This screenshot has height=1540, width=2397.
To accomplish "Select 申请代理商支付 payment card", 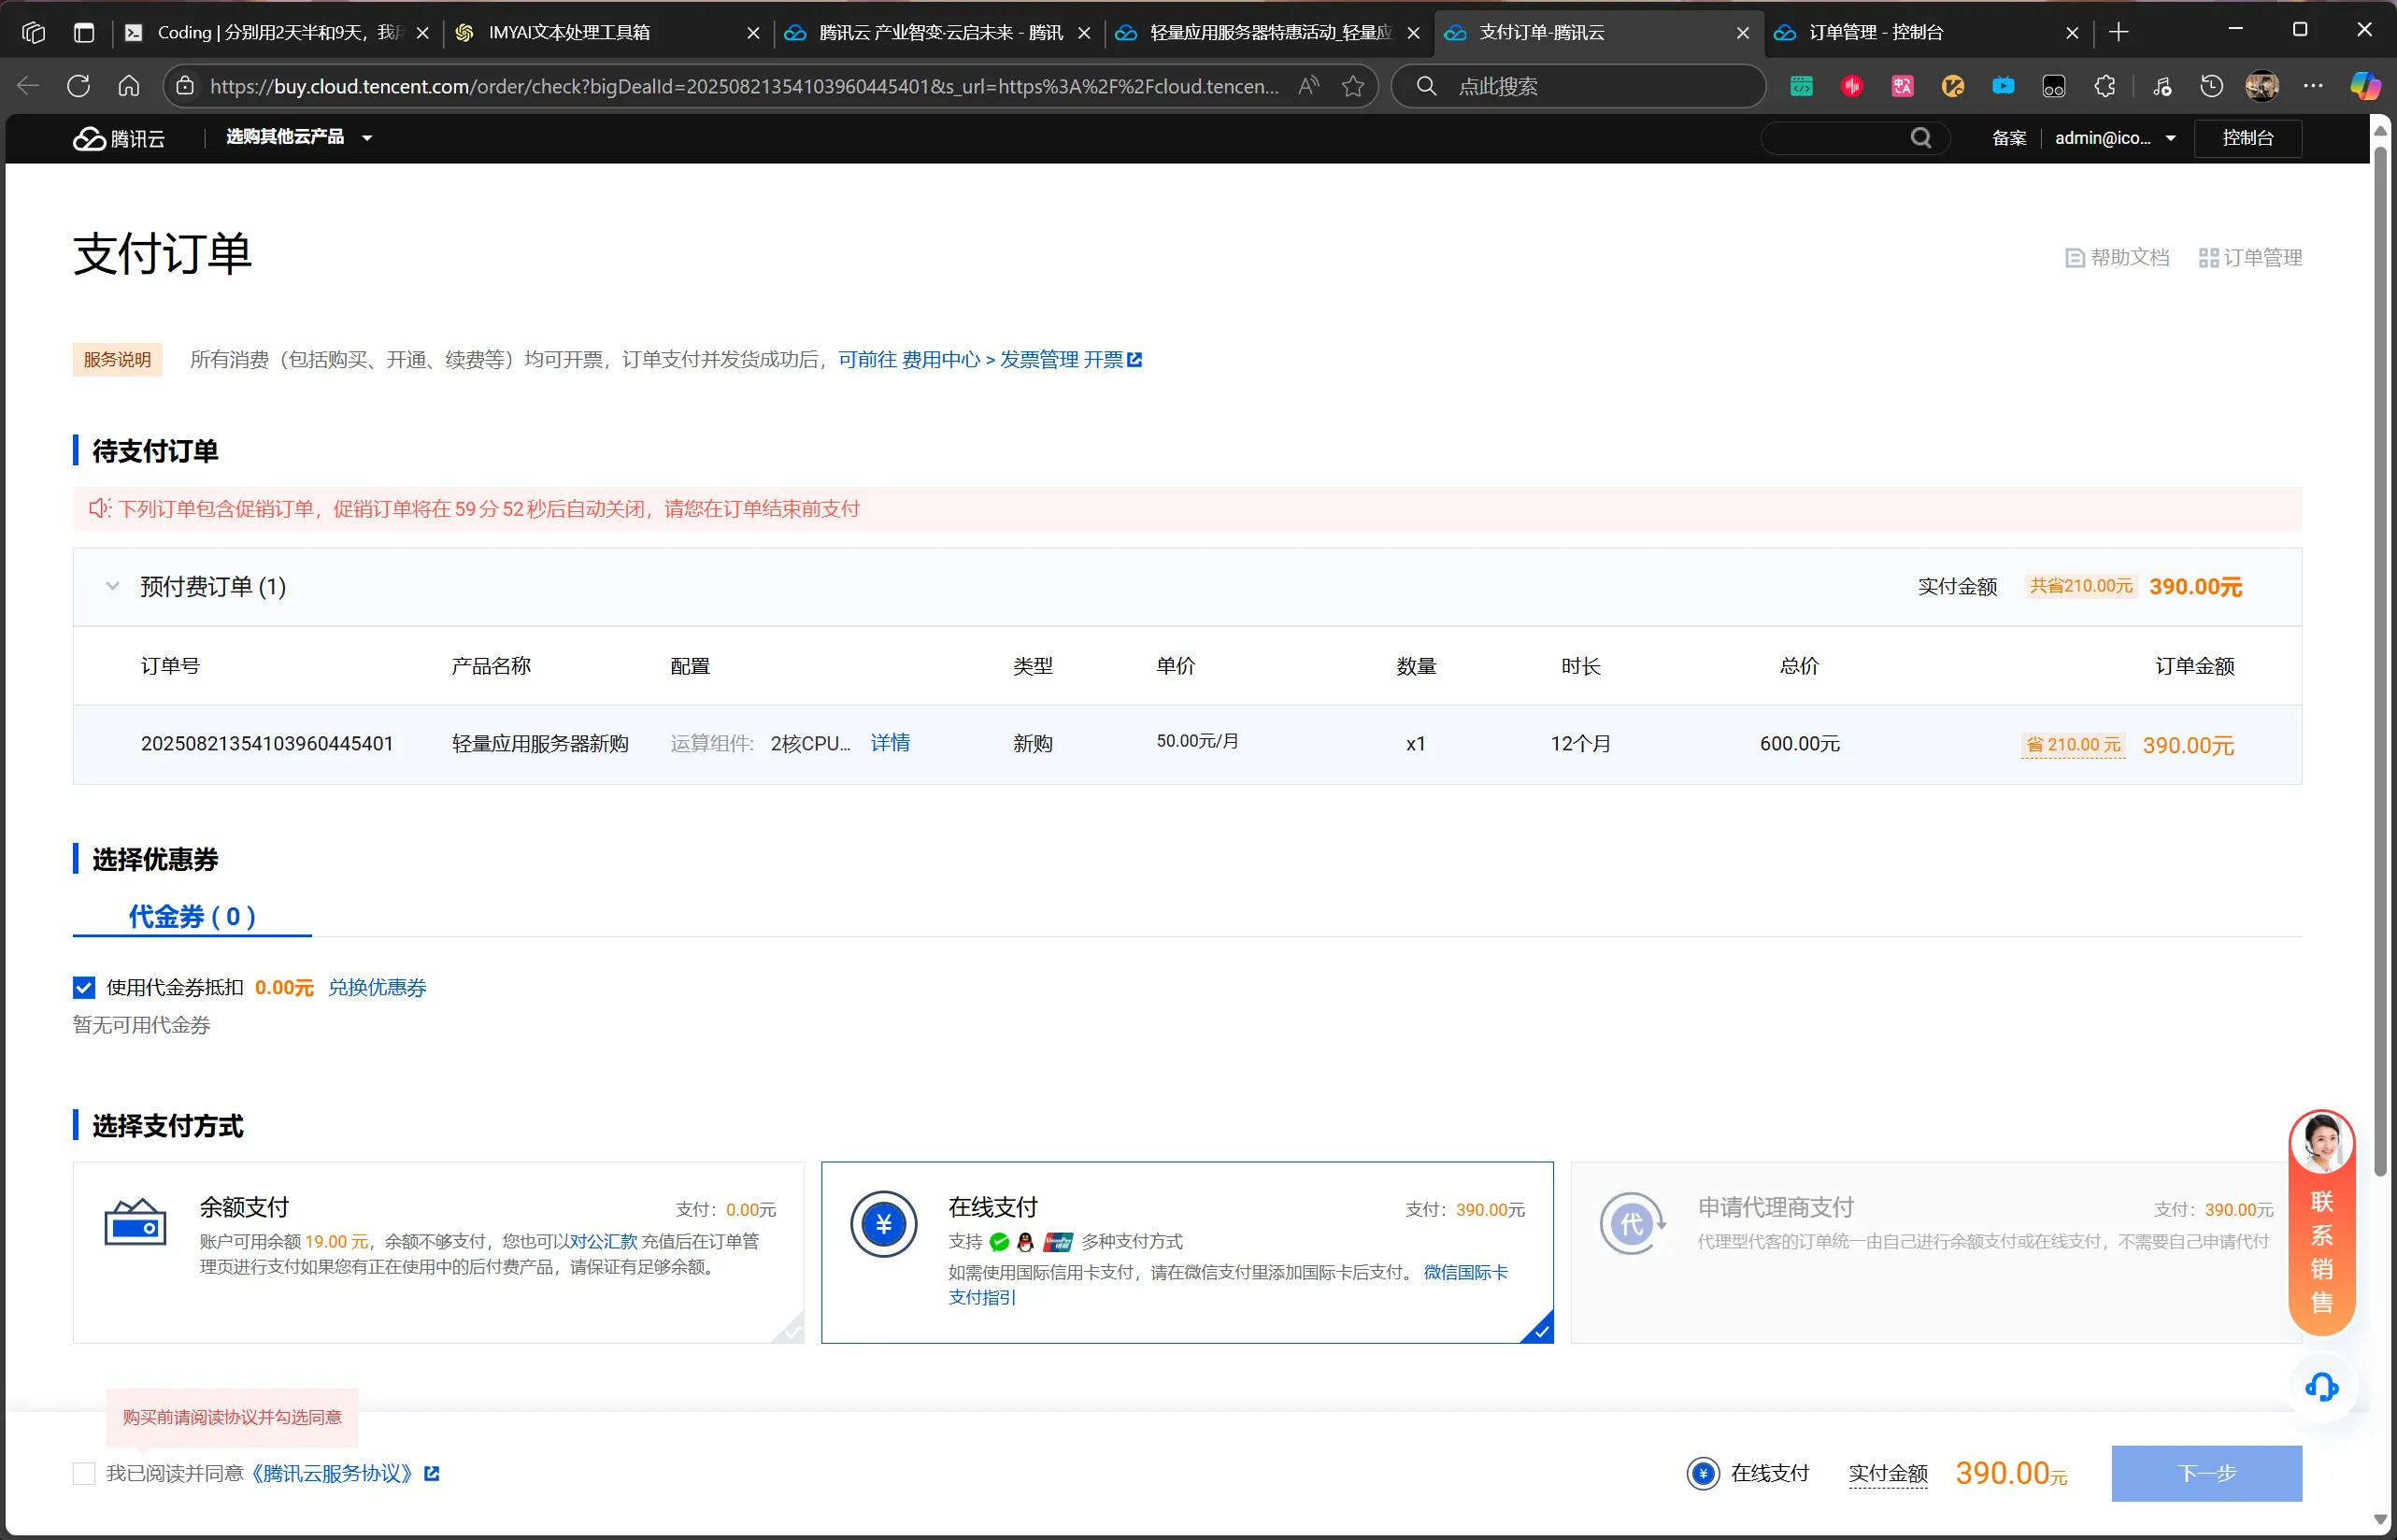I will 1935,1252.
